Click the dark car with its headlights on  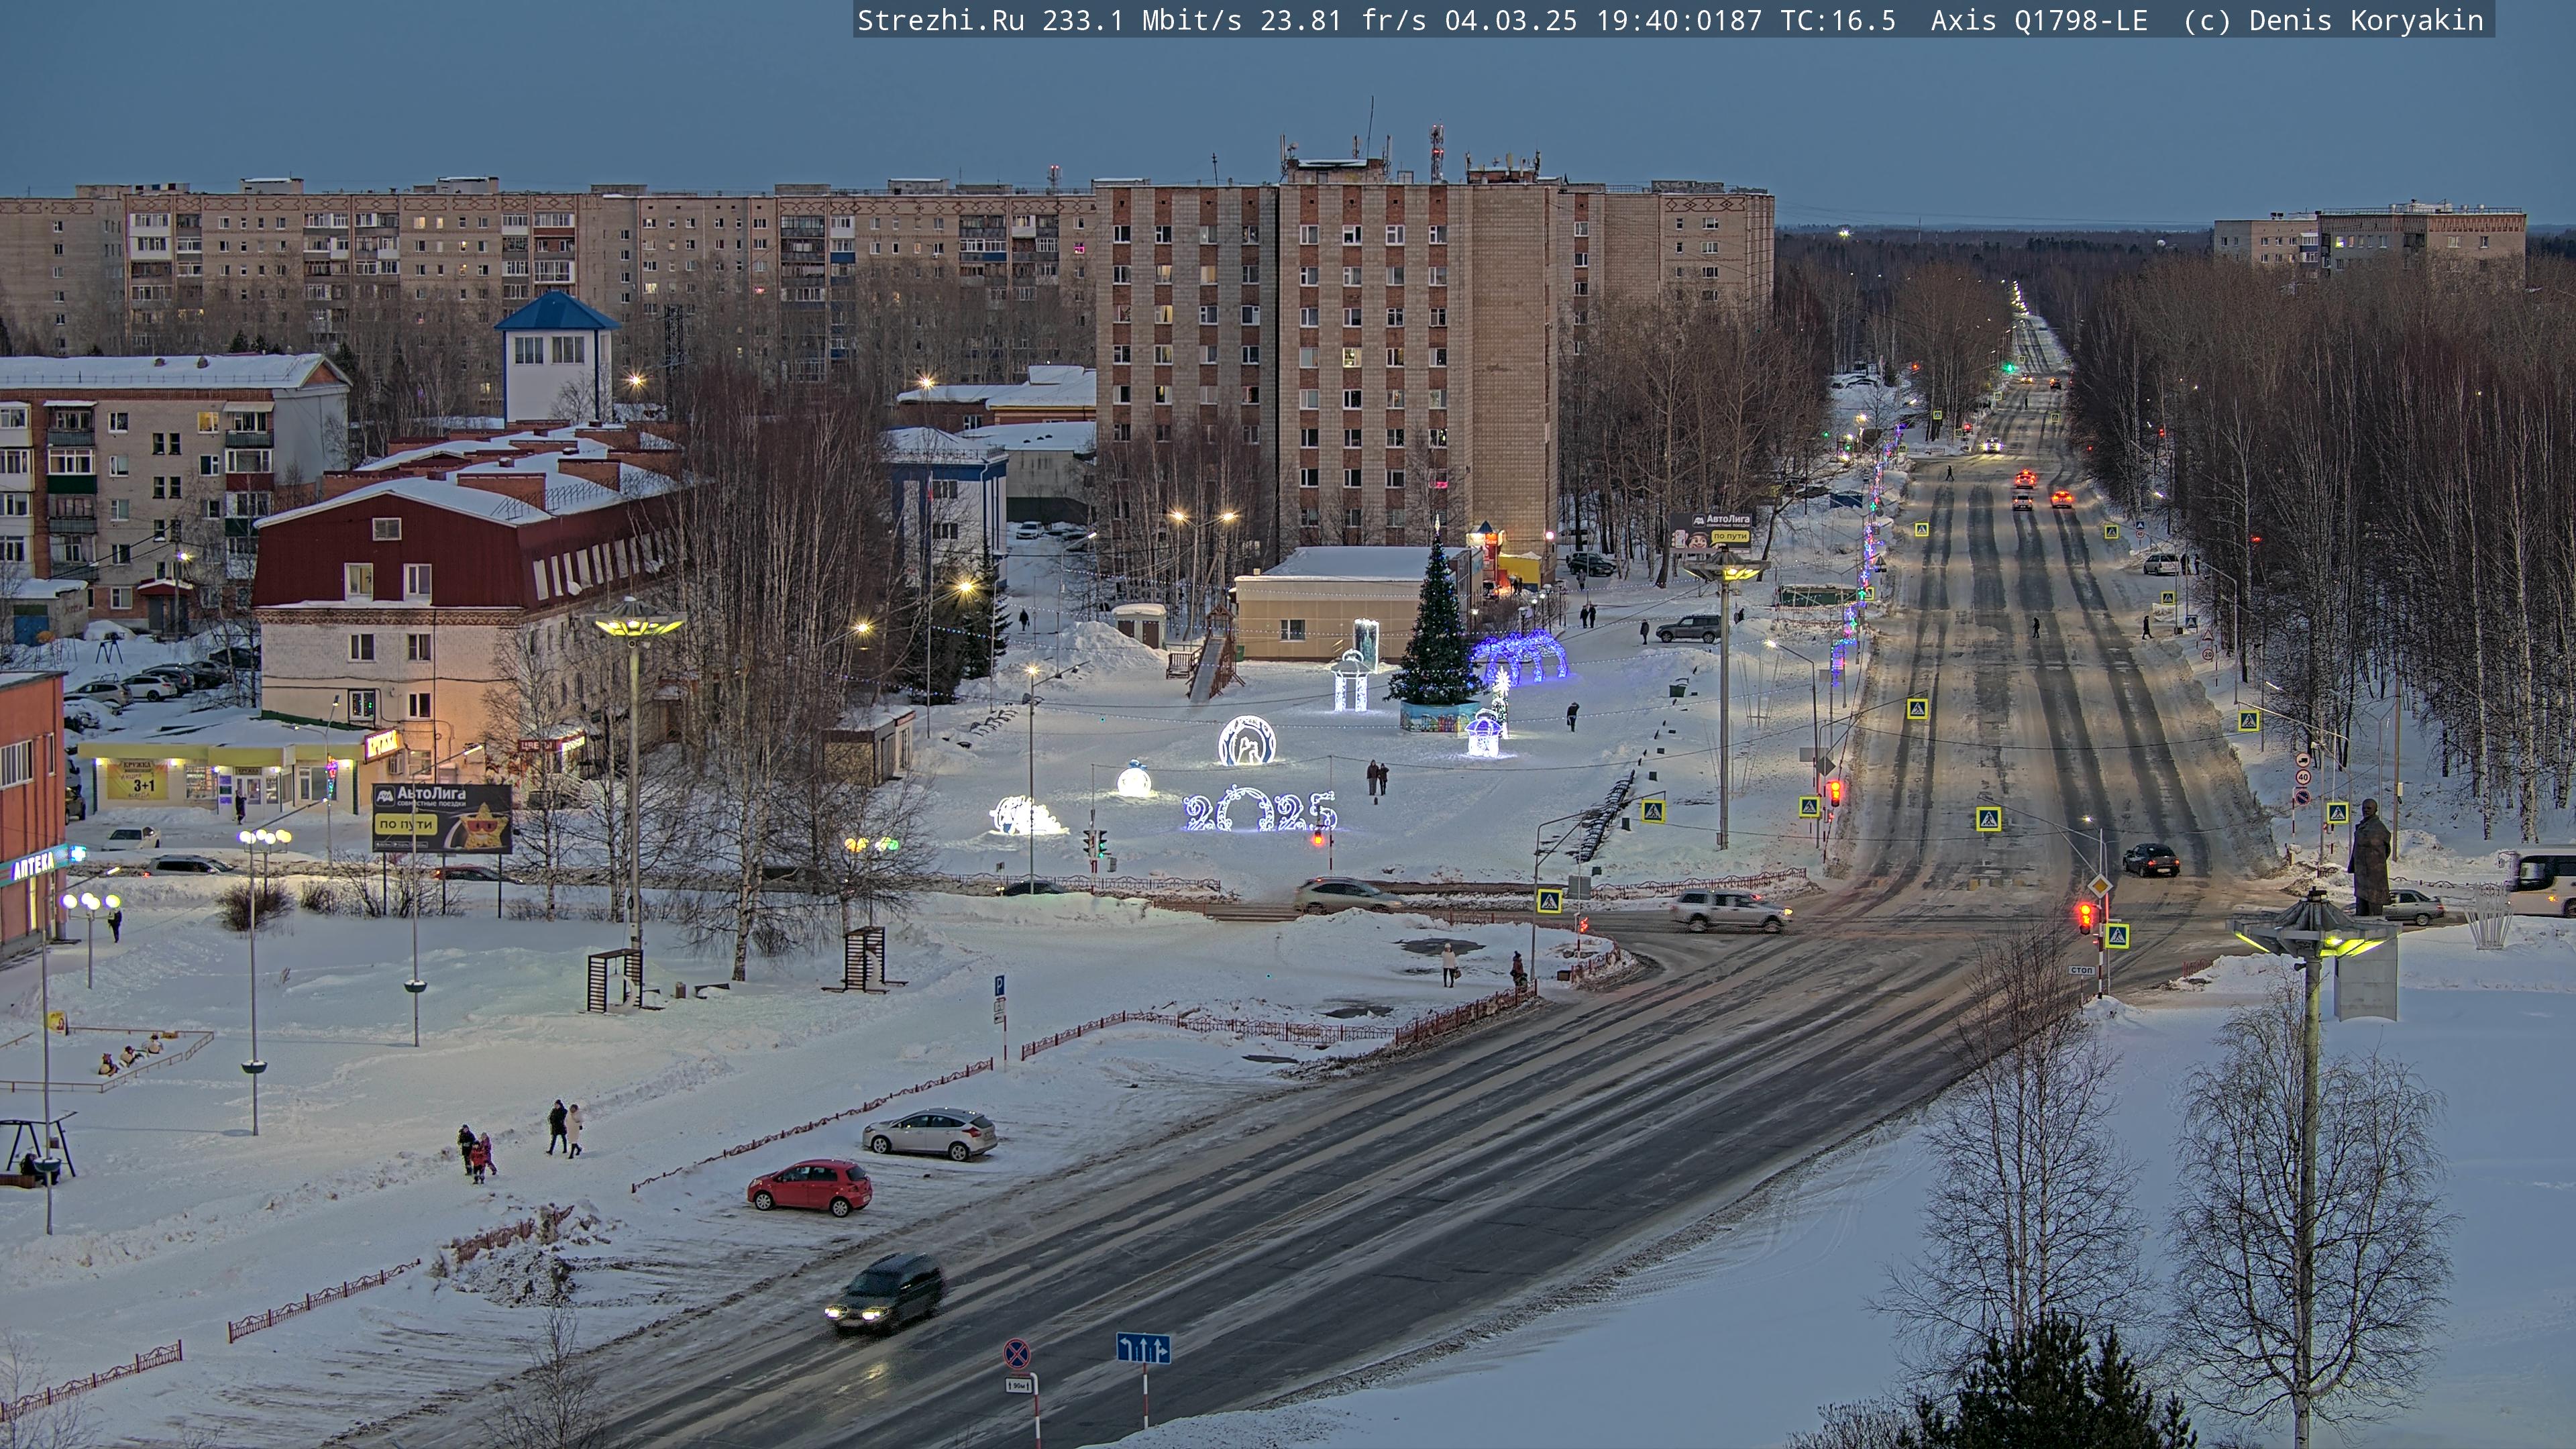(x=885, y=1293)
